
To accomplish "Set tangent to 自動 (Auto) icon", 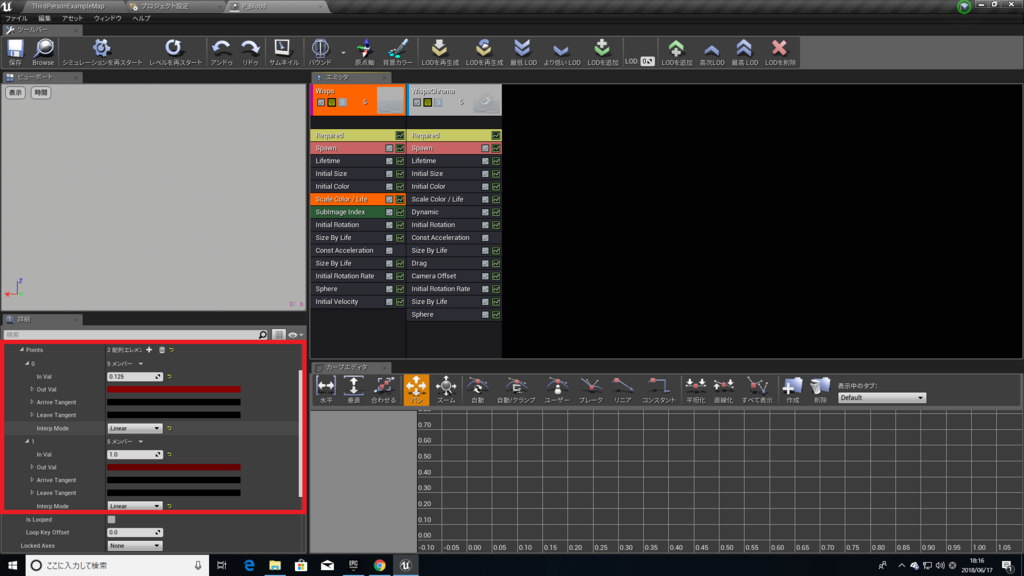I will 477,390.
